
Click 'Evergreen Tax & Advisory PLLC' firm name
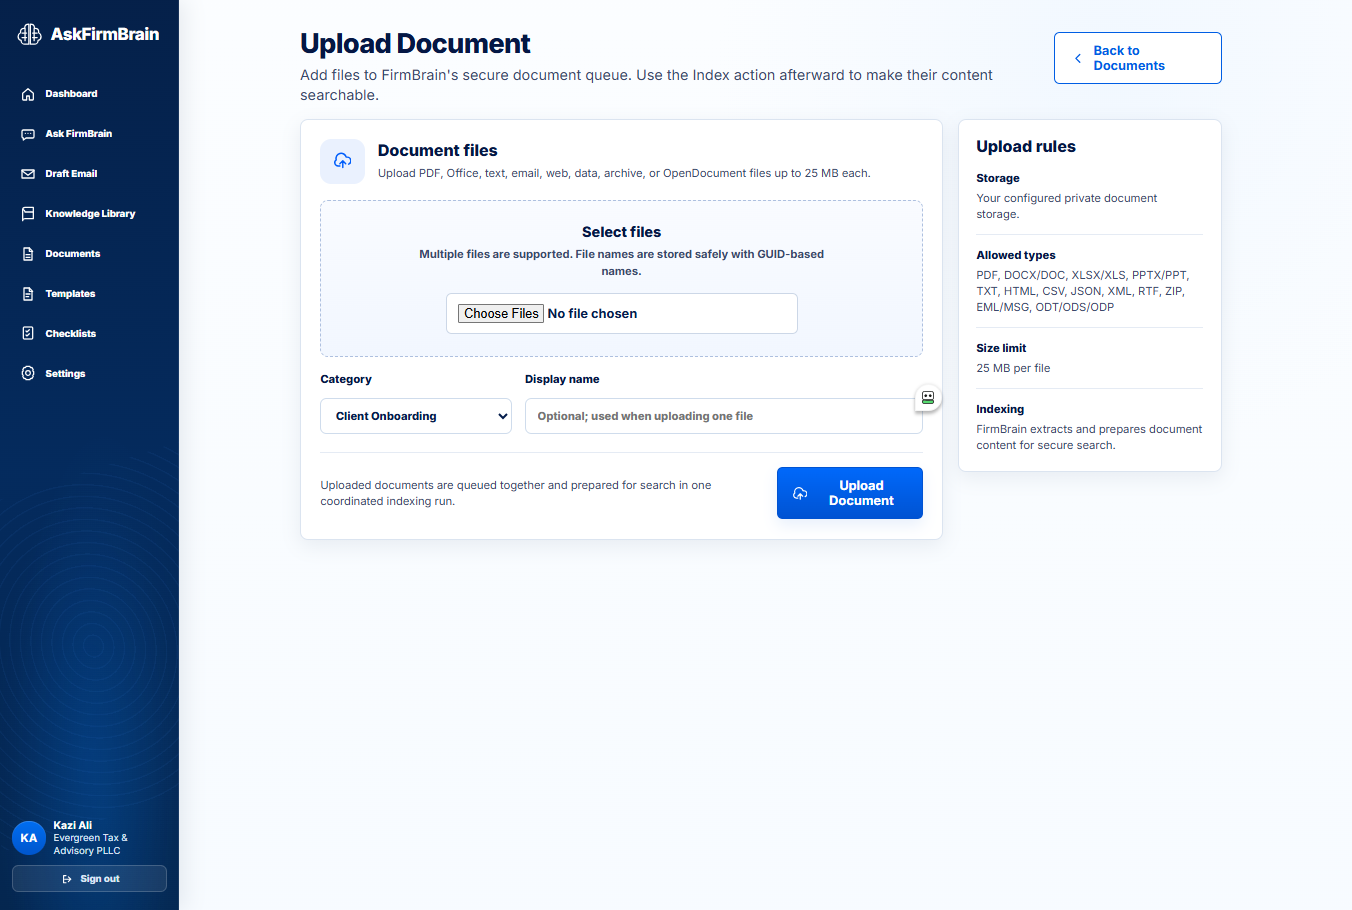pos(90,844)
